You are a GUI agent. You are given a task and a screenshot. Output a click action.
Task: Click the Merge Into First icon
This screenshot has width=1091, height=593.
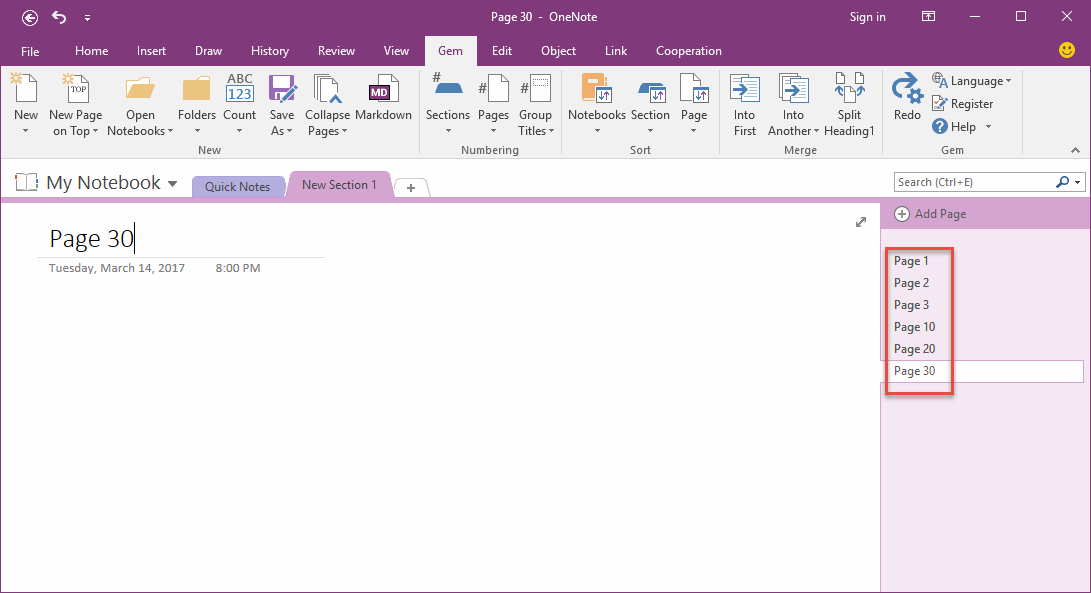point(744,89)
